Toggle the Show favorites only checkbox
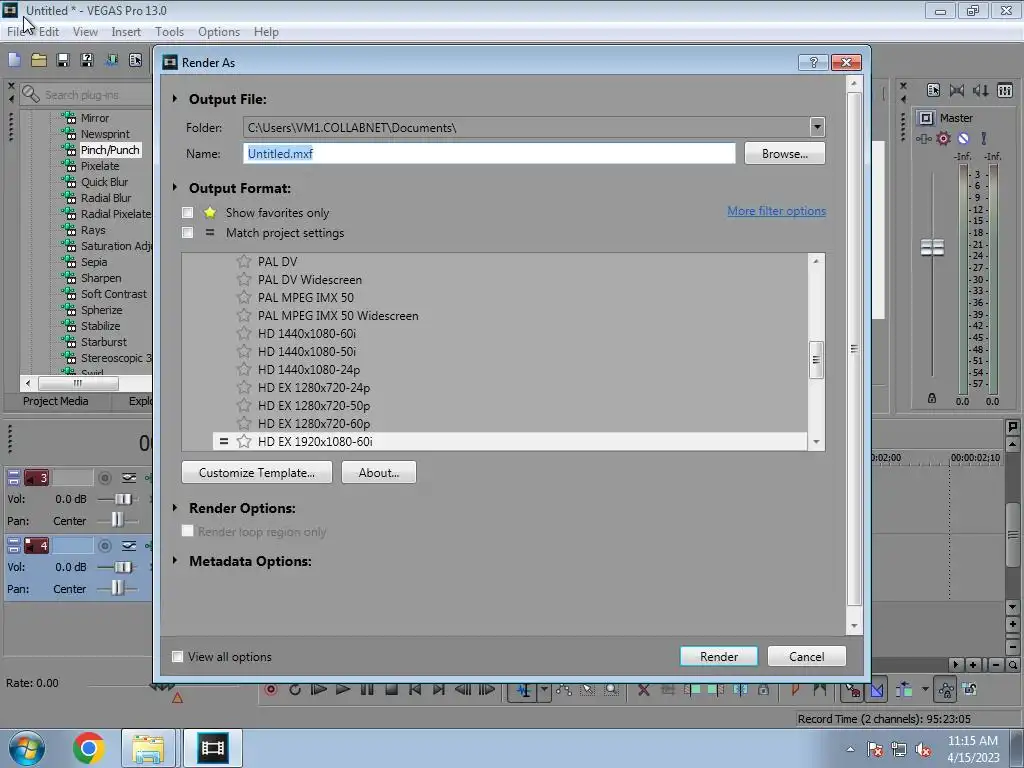The height and width of the screenshot is (768, 1024). tap(187, 212)
